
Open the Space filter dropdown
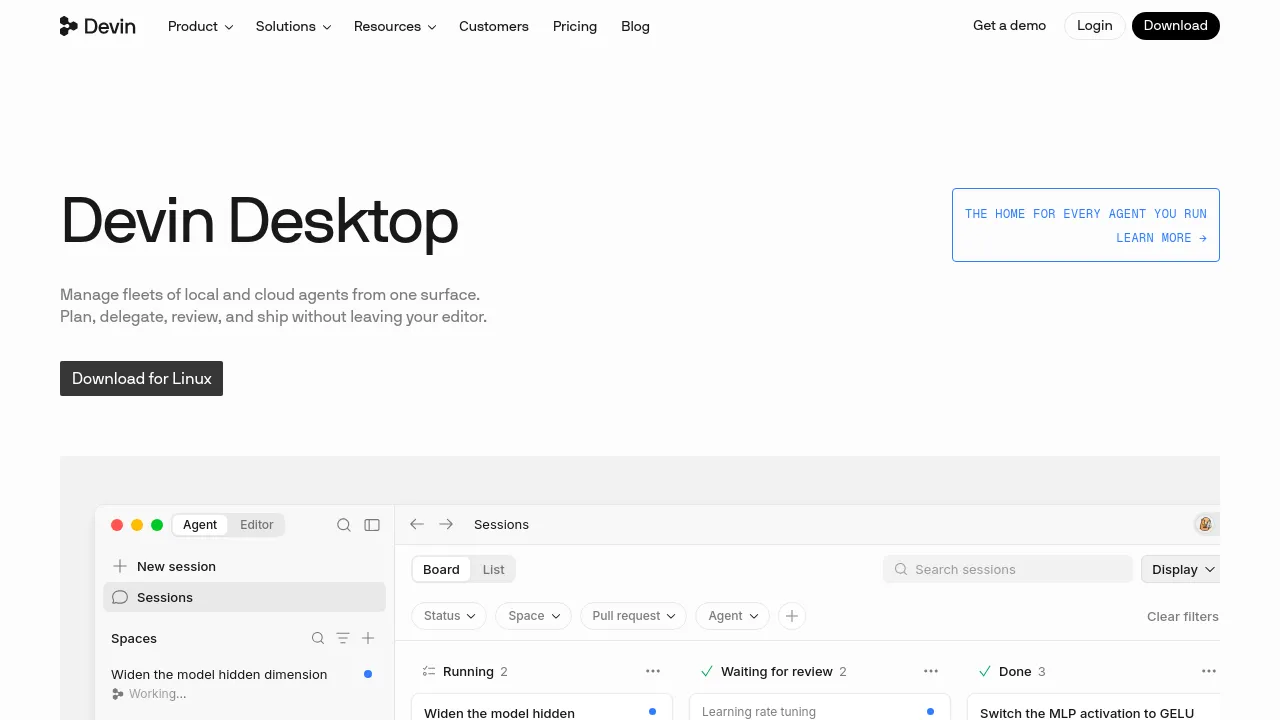(534, 616)
